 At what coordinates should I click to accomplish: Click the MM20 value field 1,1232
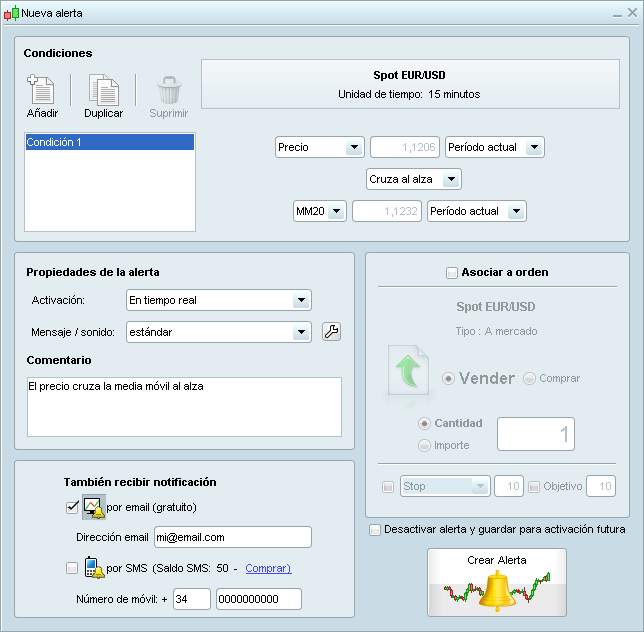(x=387, y=211)
